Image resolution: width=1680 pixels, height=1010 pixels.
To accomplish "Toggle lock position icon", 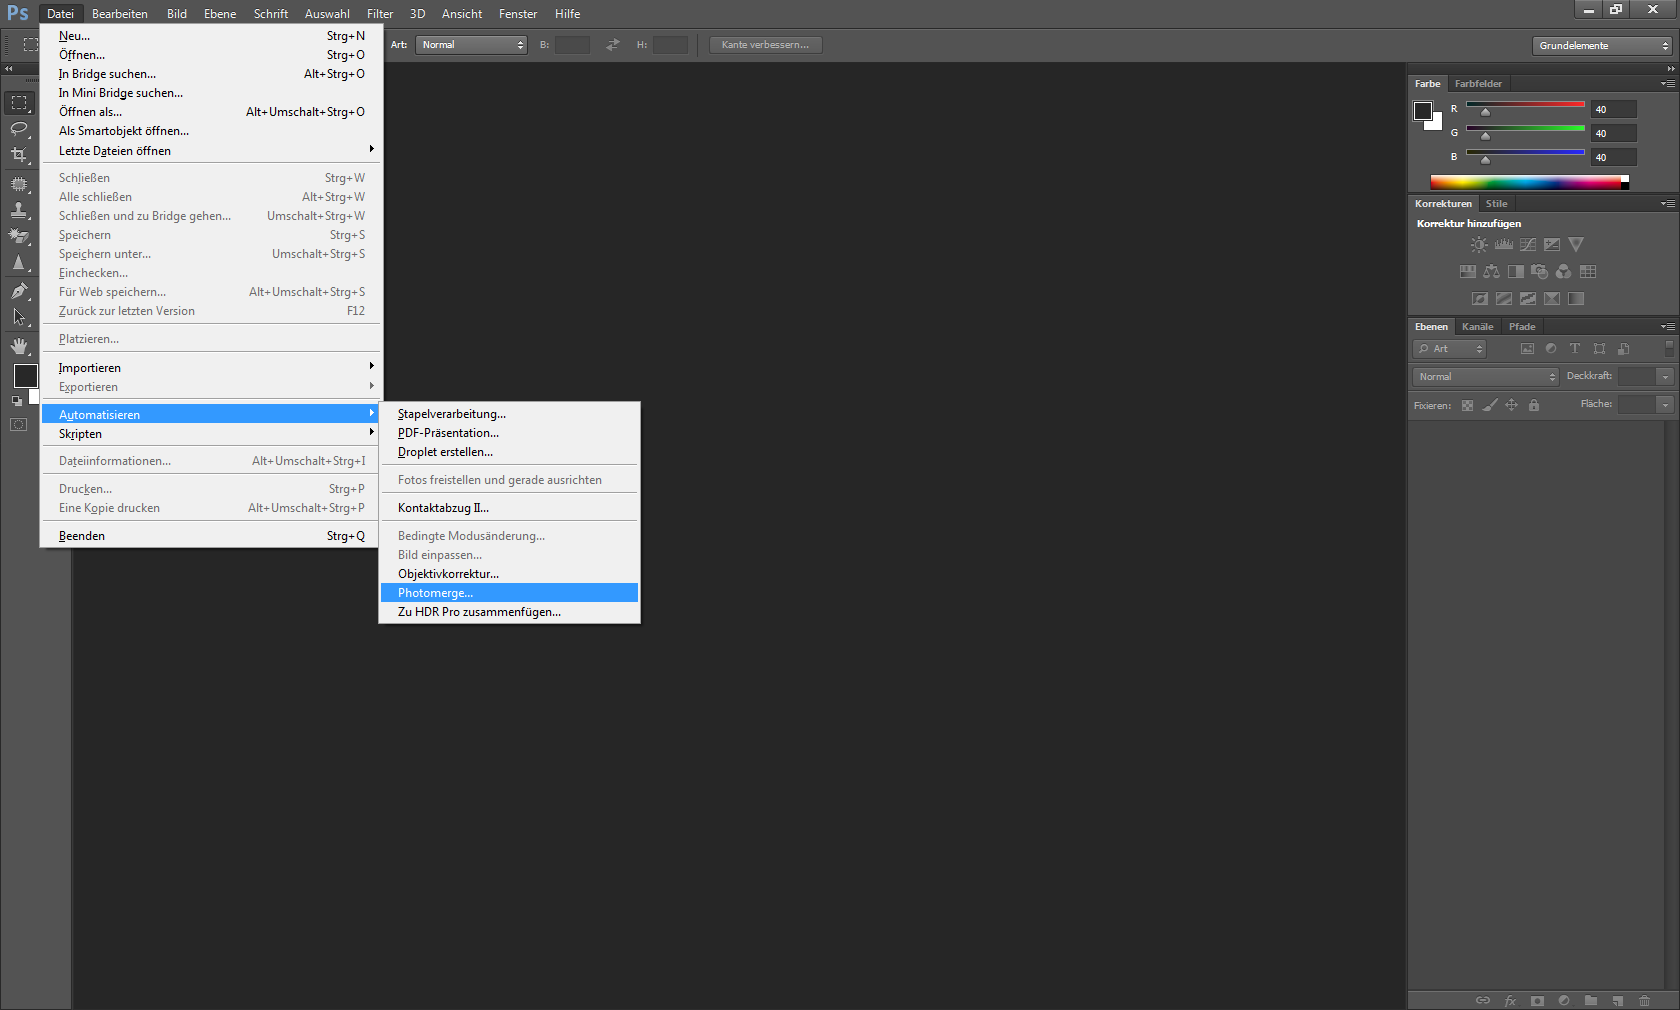I will (x=1512, y=406).
